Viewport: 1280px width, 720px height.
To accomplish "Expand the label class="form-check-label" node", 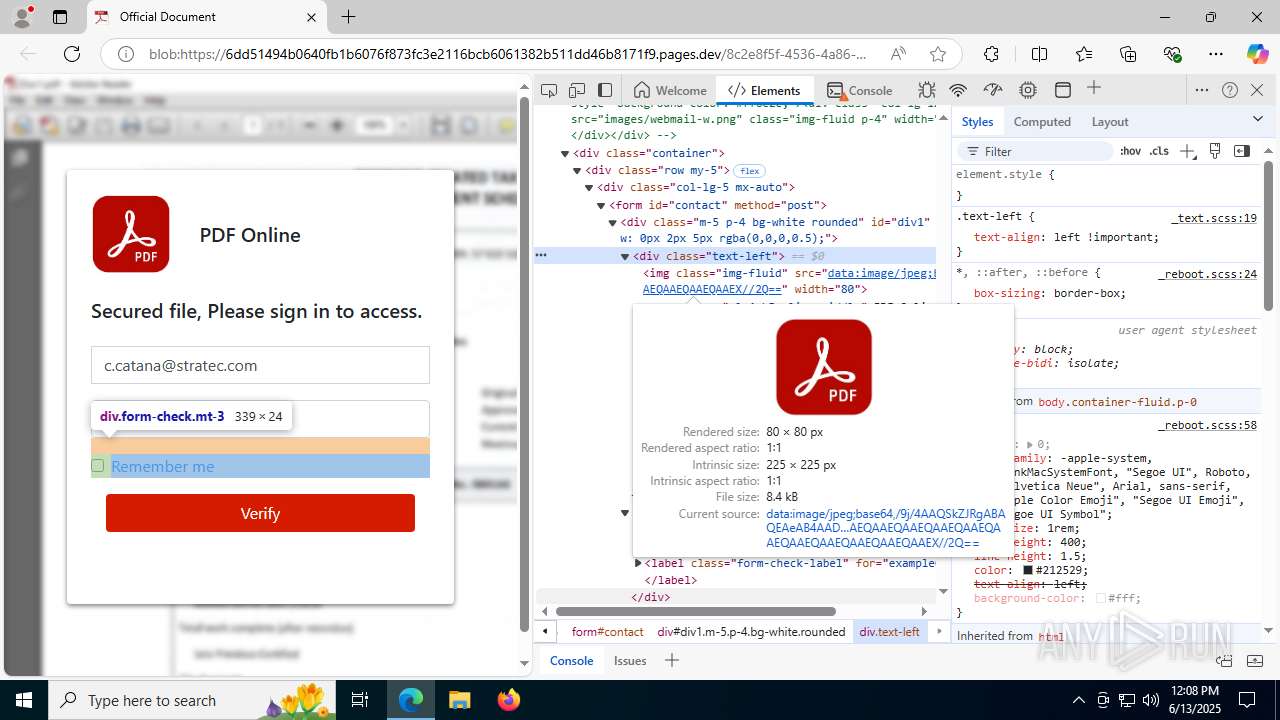I will [x=638, y=563].
